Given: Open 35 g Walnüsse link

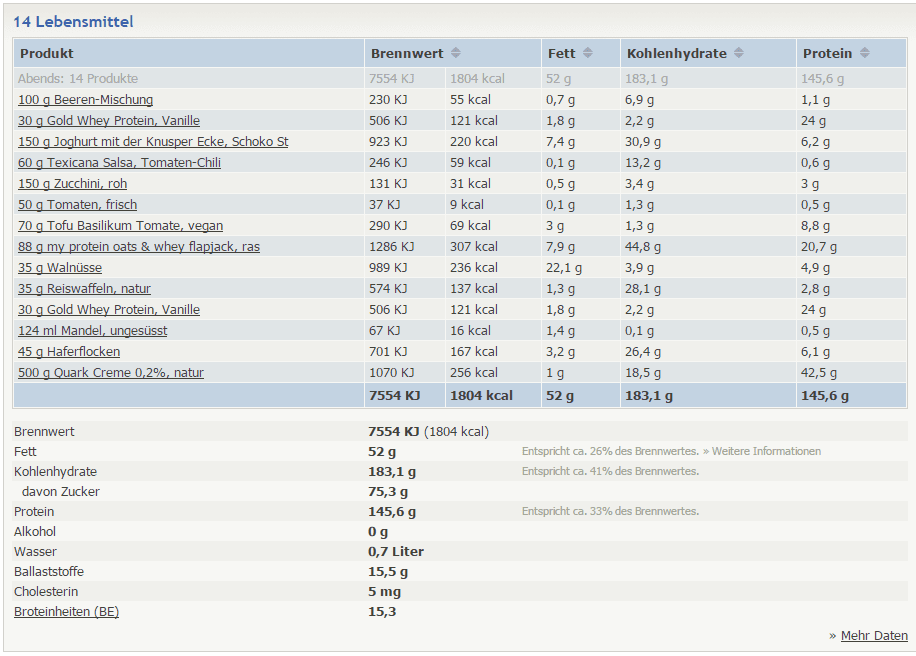Looking at the screenshot, I should click(60, 268).
